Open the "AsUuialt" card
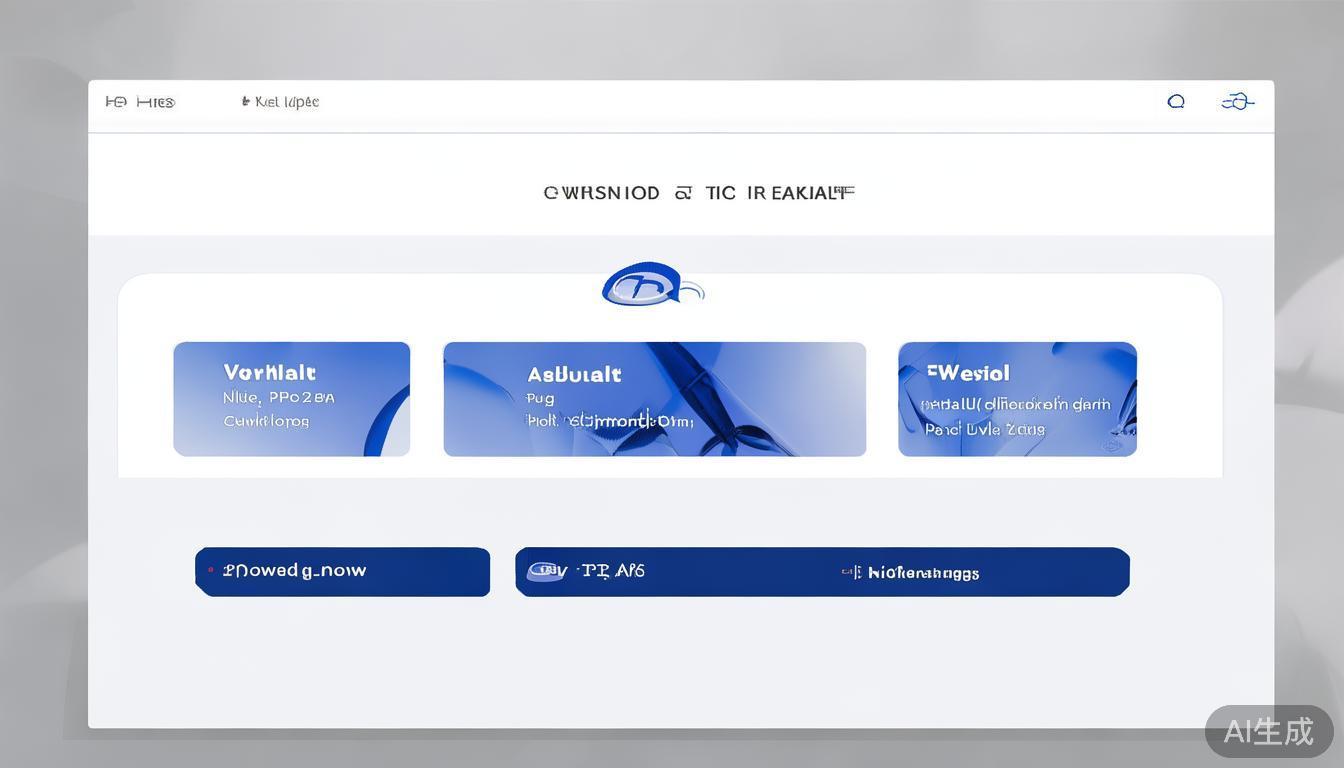 (654, 399)
